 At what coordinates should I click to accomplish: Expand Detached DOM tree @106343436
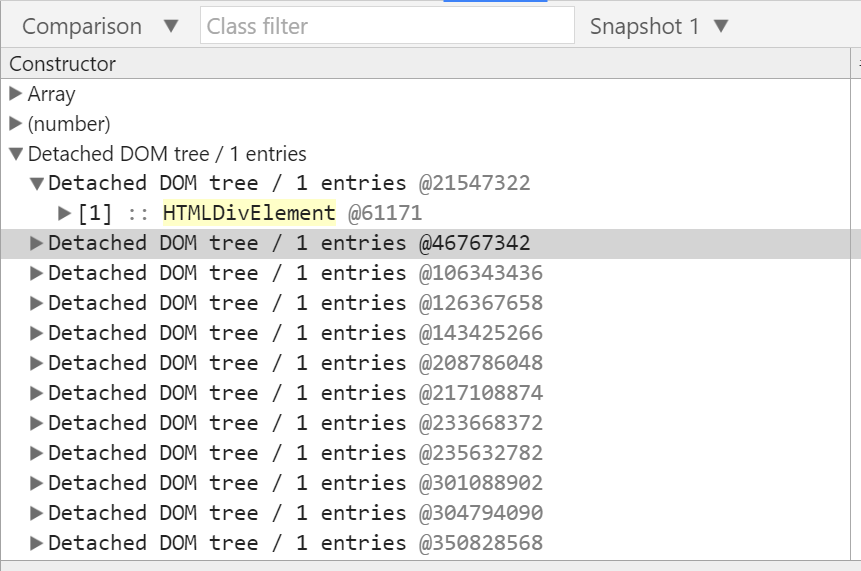click(36, 273)
